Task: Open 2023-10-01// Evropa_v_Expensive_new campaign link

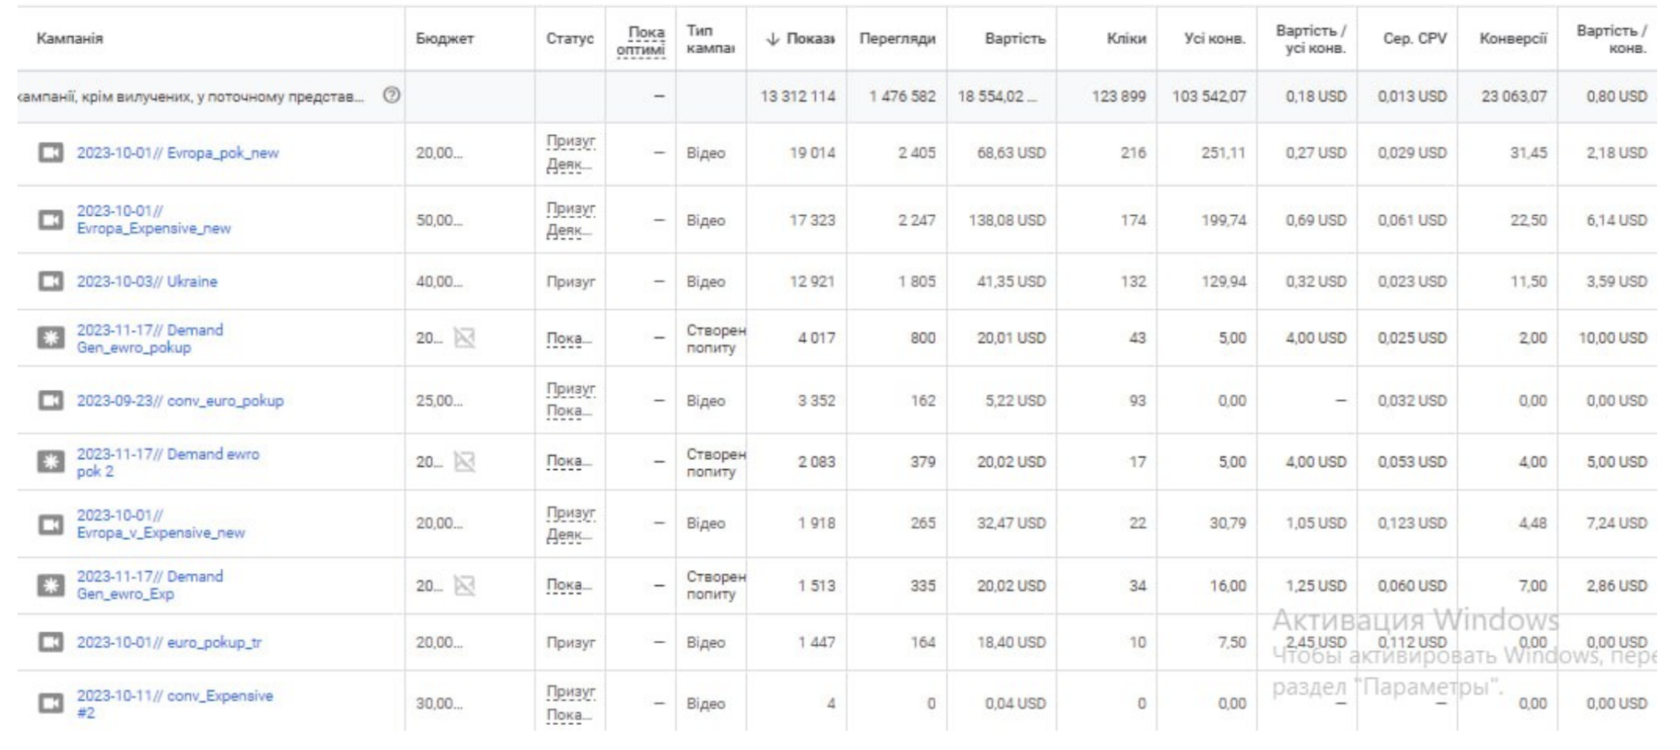Action: [160, 524]
